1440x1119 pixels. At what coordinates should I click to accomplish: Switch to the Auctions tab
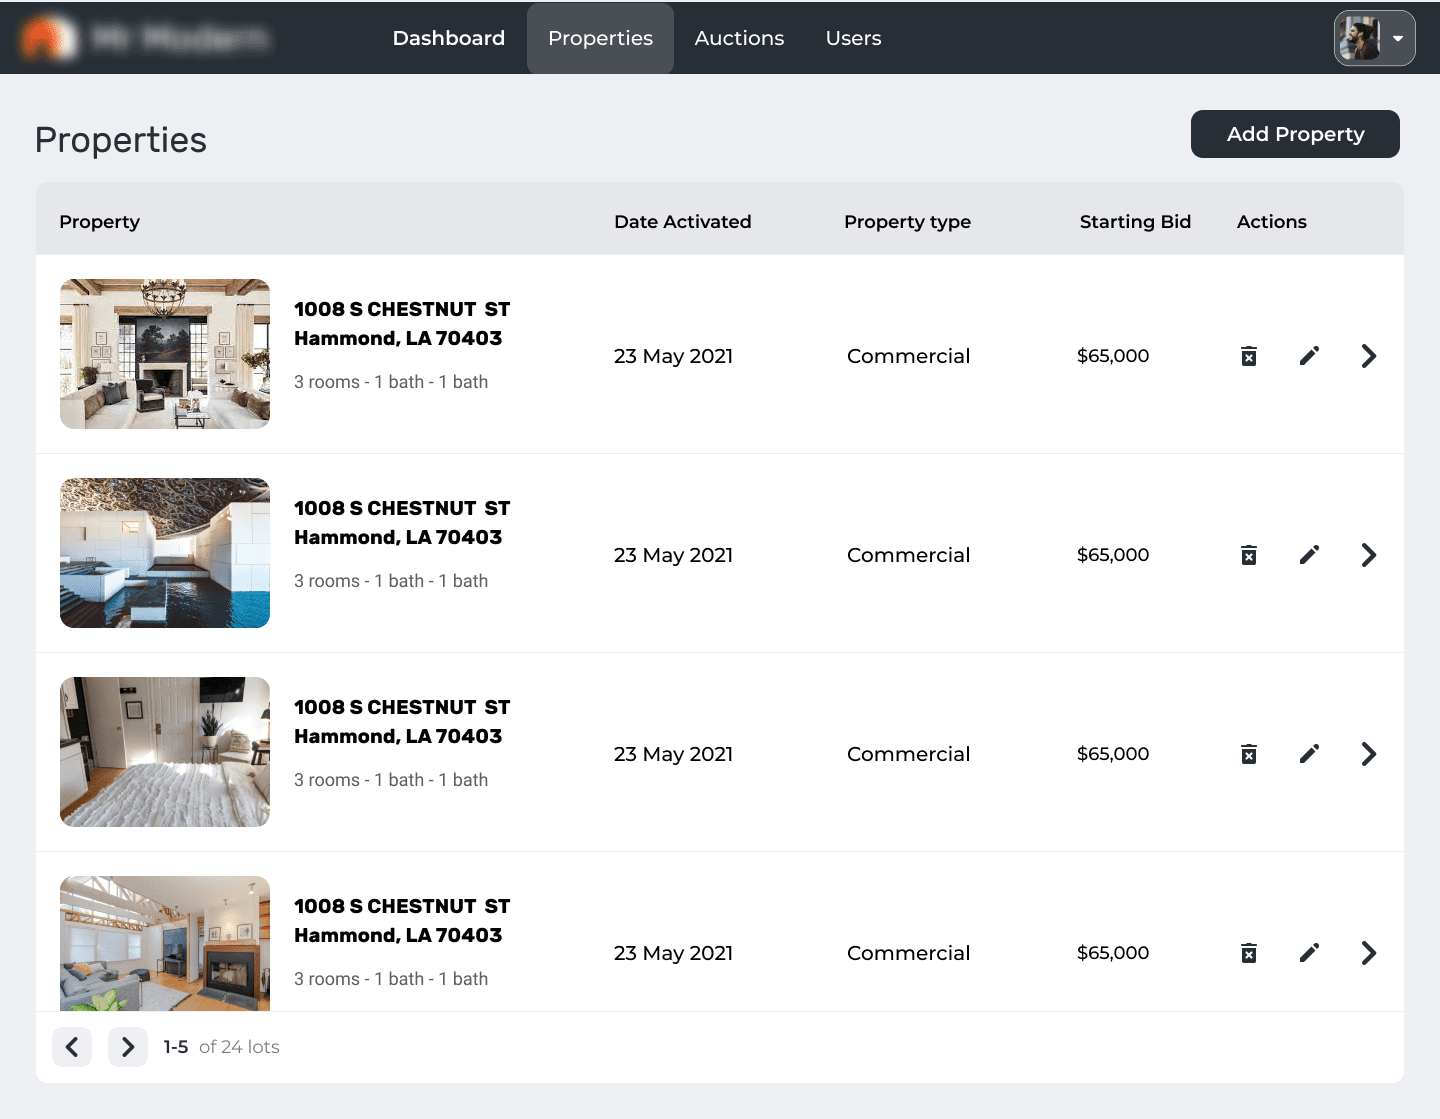tap(739, 38)
